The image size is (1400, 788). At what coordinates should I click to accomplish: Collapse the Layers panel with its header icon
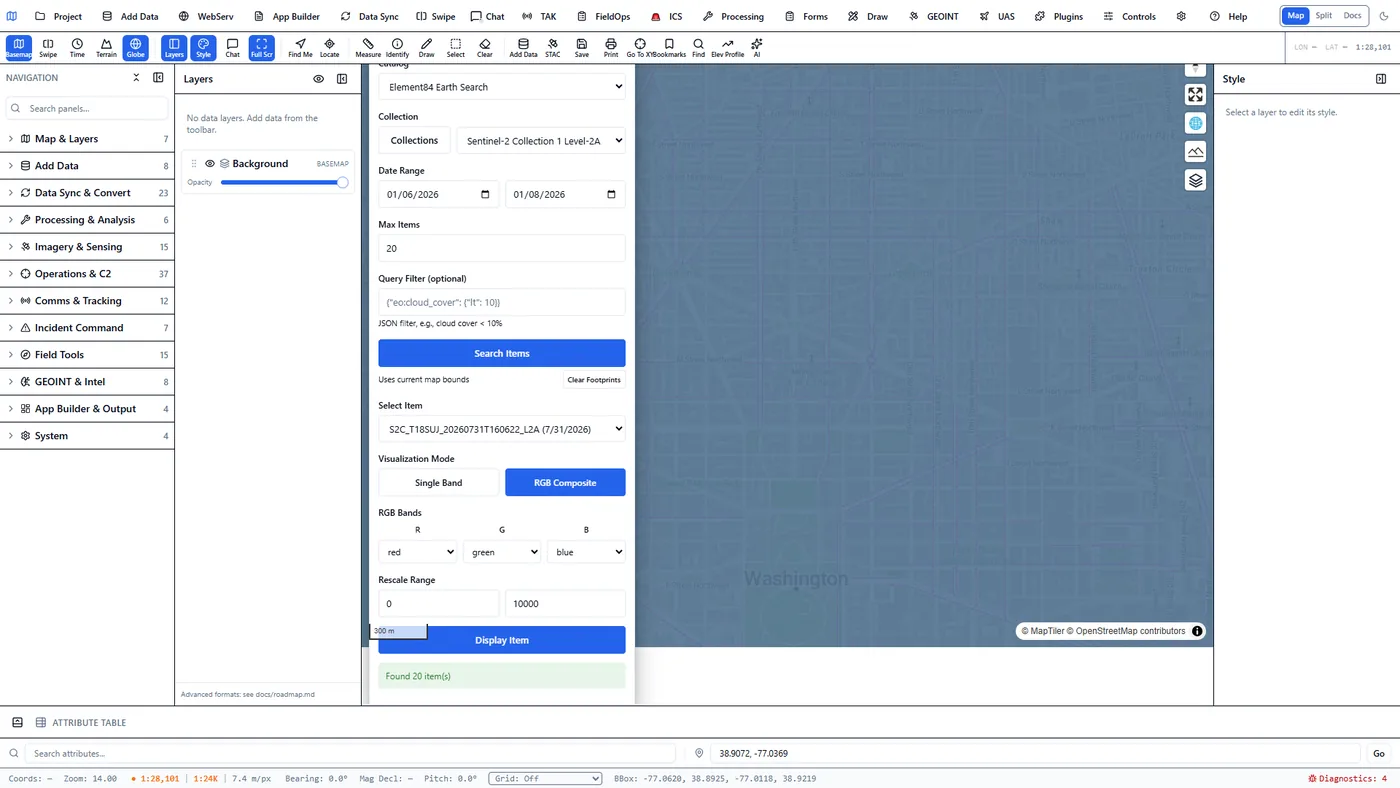coord(342,79)
